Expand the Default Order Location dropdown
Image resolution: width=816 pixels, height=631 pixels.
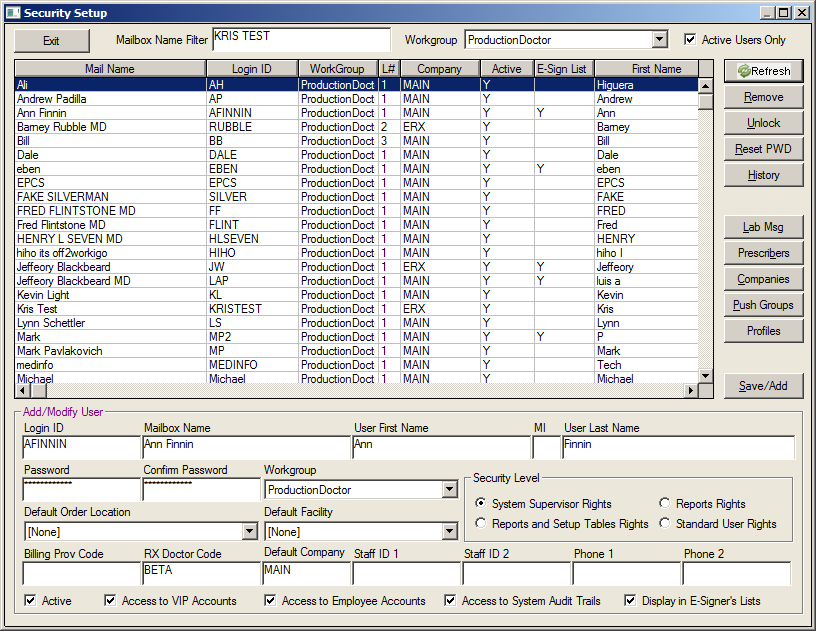coord(249,532)
